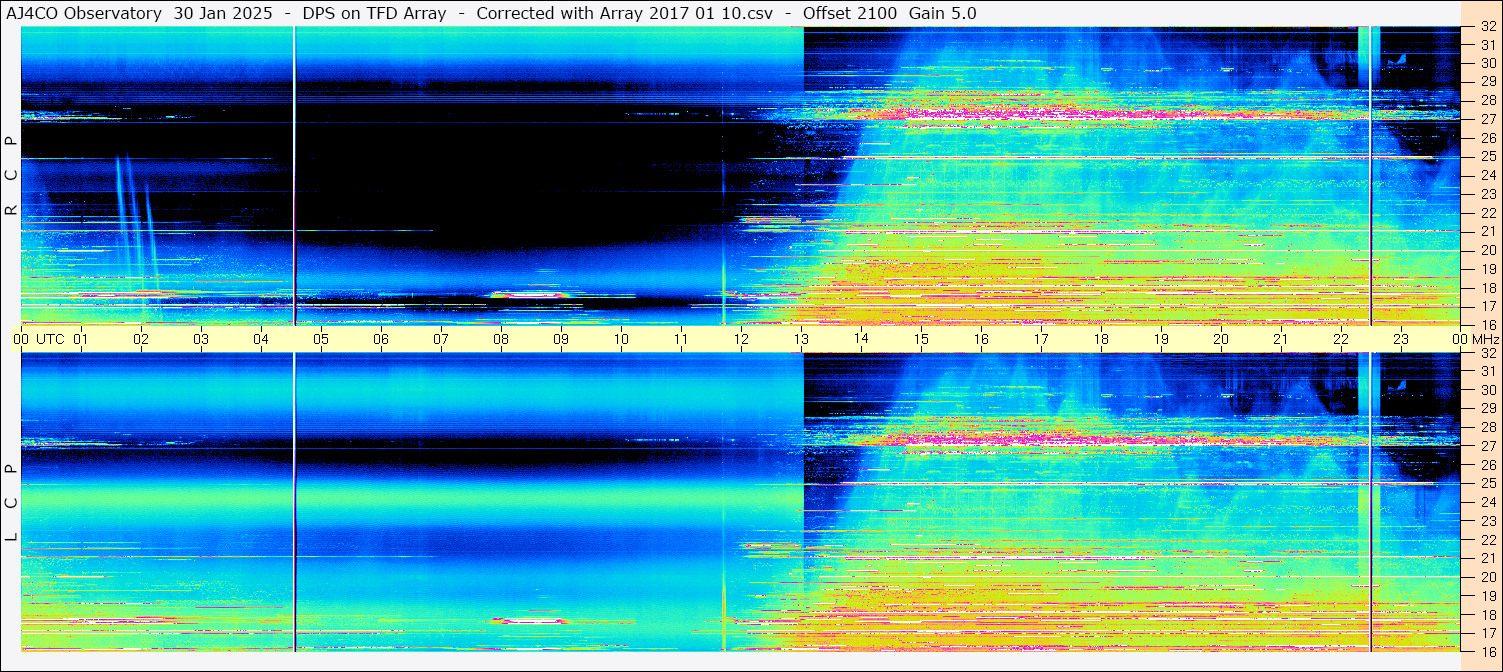Click the 32 MHz label of RCP panel
Viewport: 1503px width, 672px height.
pos(1488,27)
